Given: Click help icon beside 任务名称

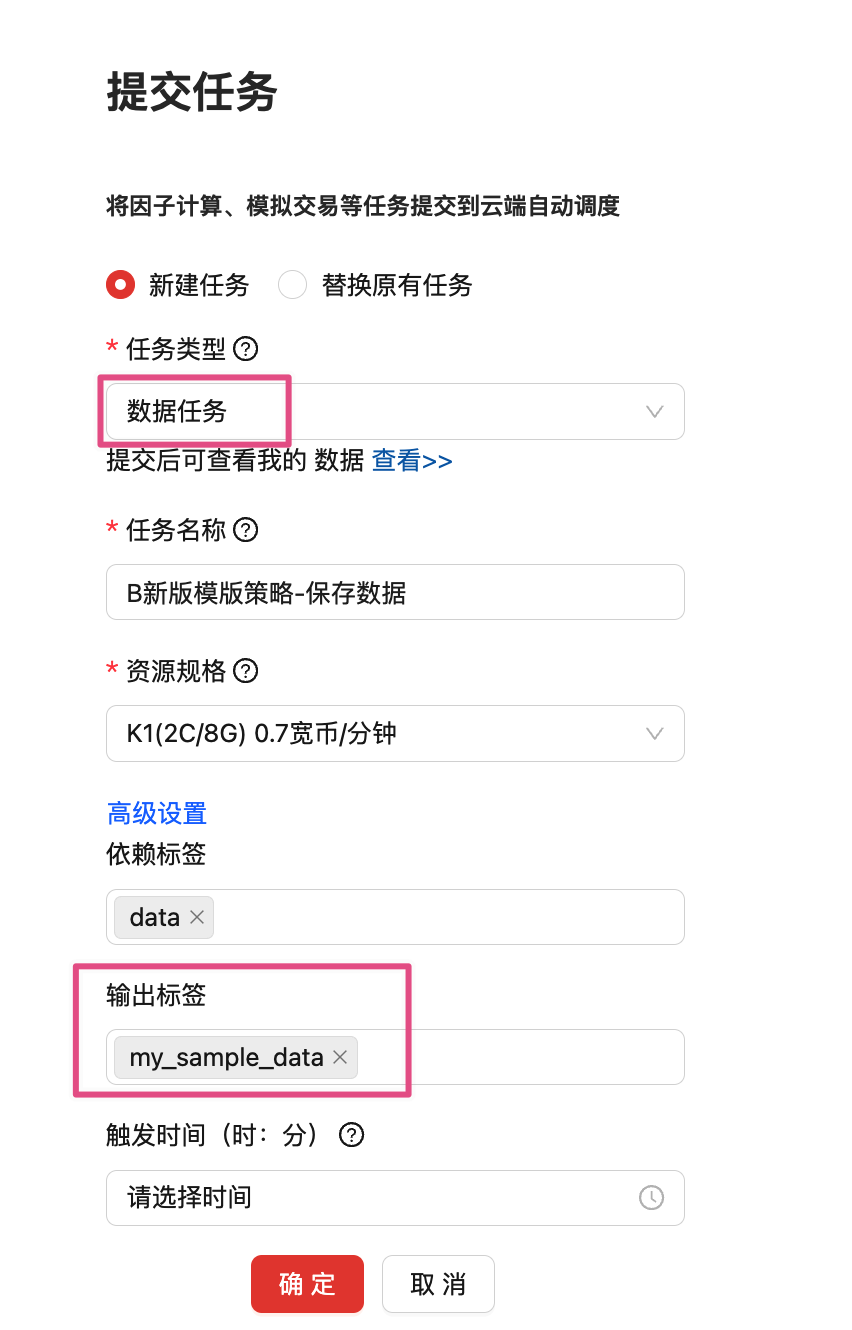Looking at the screenshot, I should point(245,529).
